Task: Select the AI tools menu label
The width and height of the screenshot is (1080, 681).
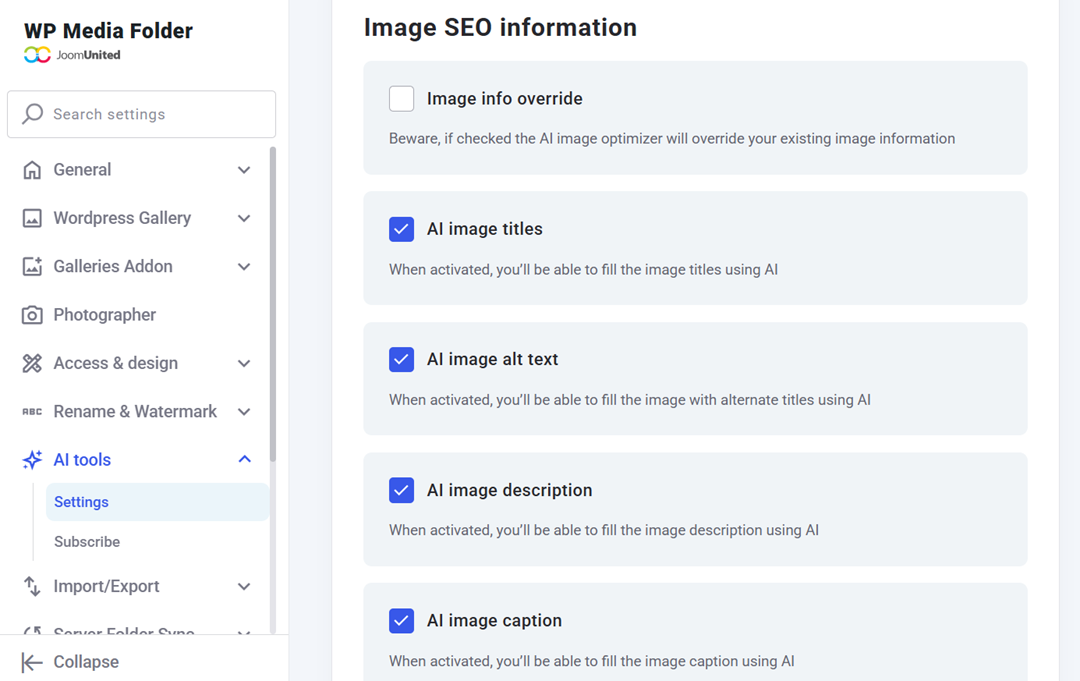Action: 82,459
